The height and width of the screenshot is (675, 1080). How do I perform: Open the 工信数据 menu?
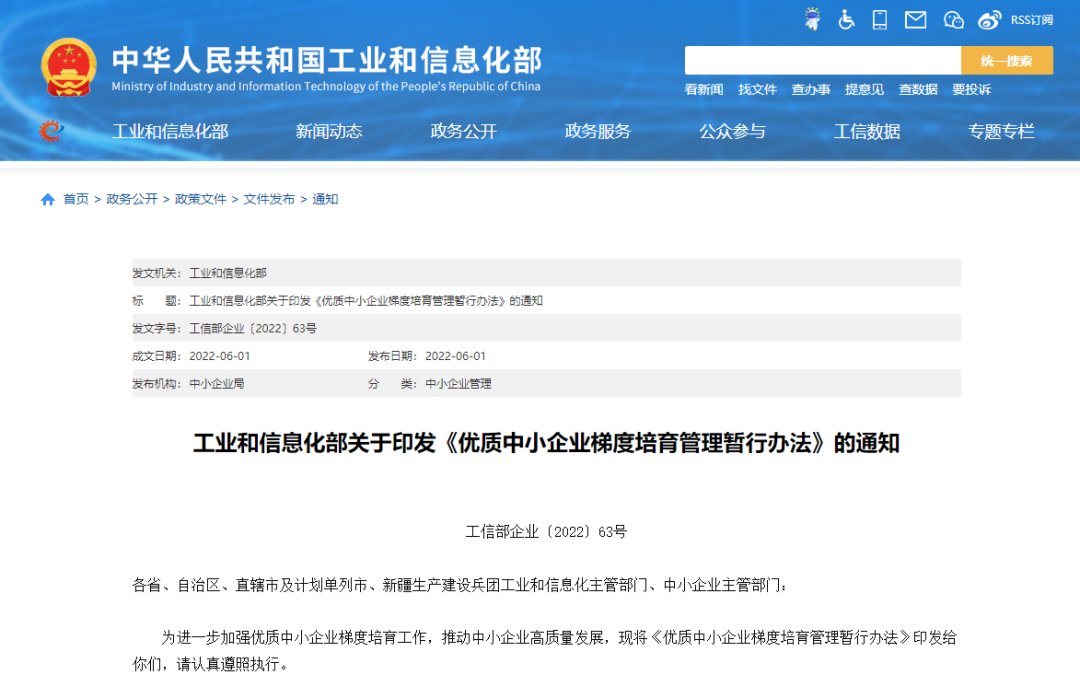(865, 131)
